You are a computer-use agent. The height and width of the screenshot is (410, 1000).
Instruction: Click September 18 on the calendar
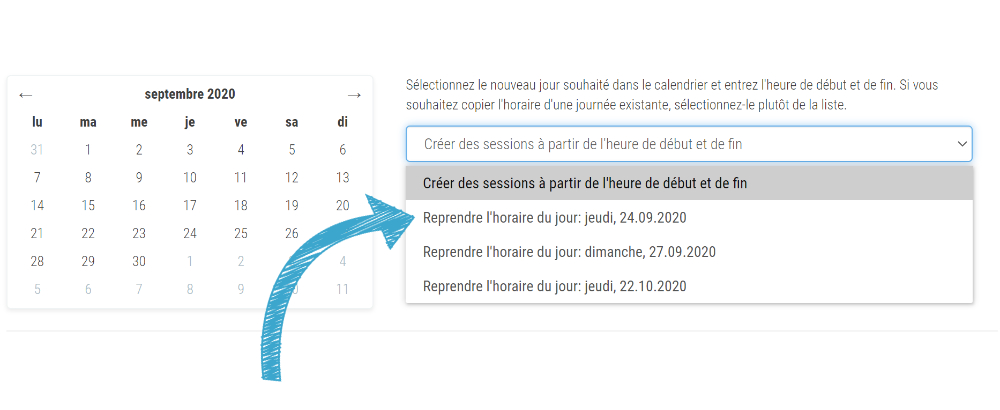(x=241, y=206)
